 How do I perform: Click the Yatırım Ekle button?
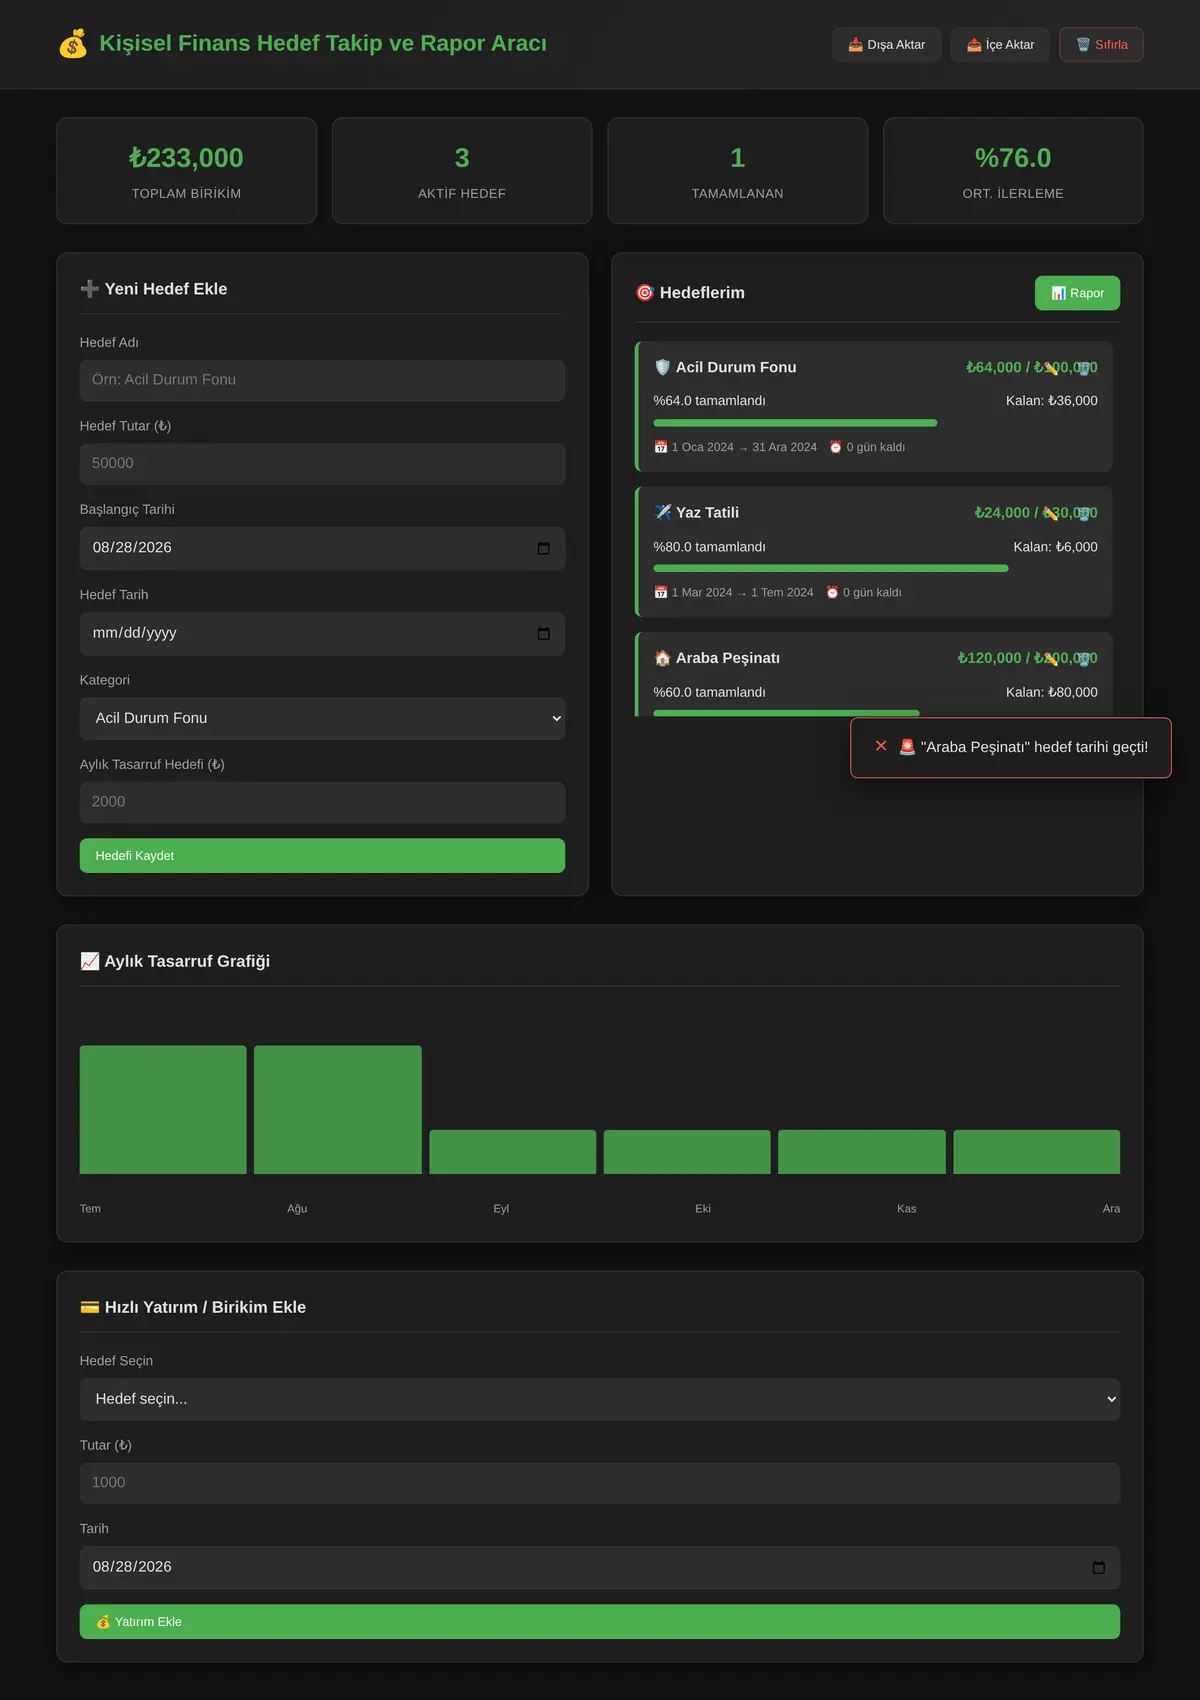pos(600,1622)
